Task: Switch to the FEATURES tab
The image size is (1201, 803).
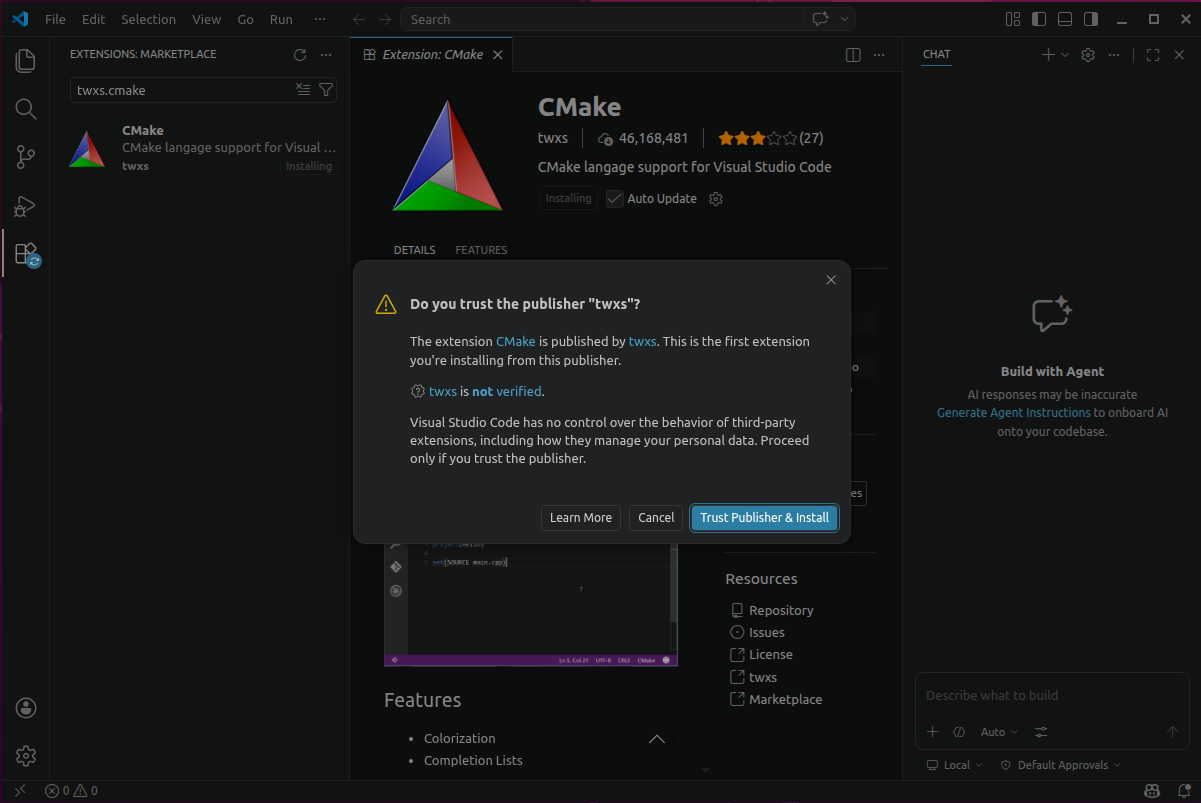Action: [481, 250]
